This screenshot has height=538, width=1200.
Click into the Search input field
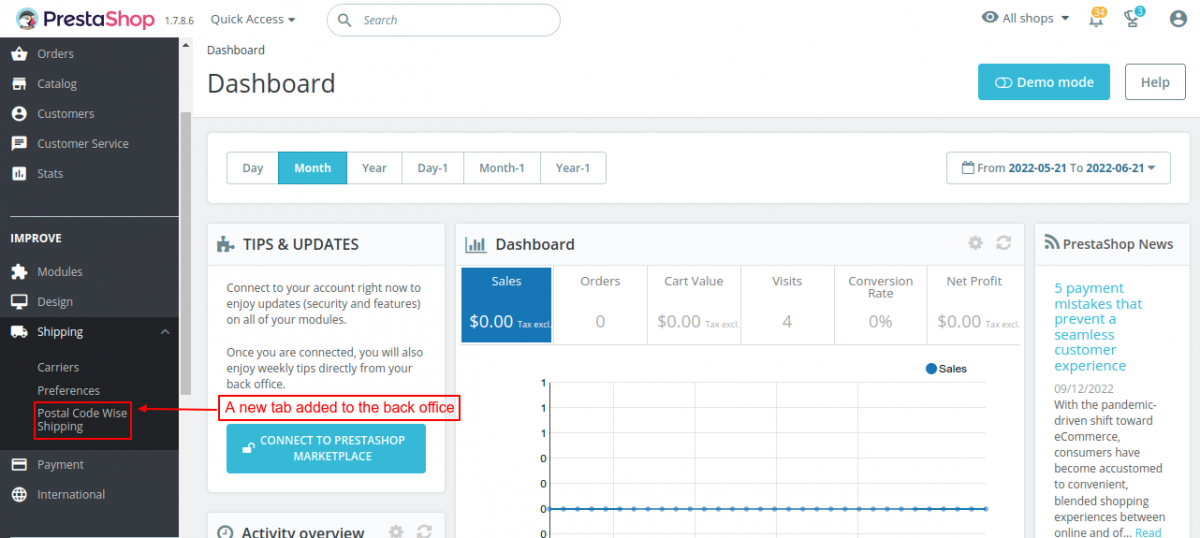[x=443, y=20]
